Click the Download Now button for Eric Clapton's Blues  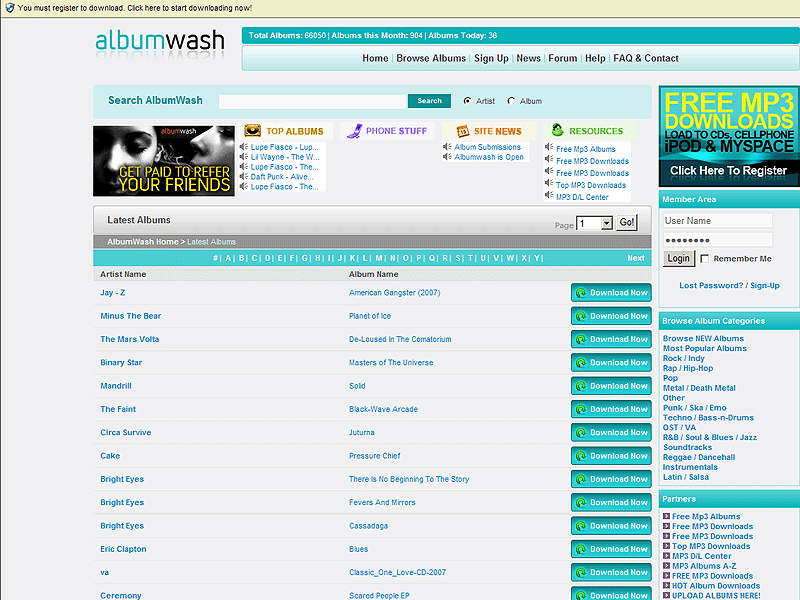(x=611, y=548)
